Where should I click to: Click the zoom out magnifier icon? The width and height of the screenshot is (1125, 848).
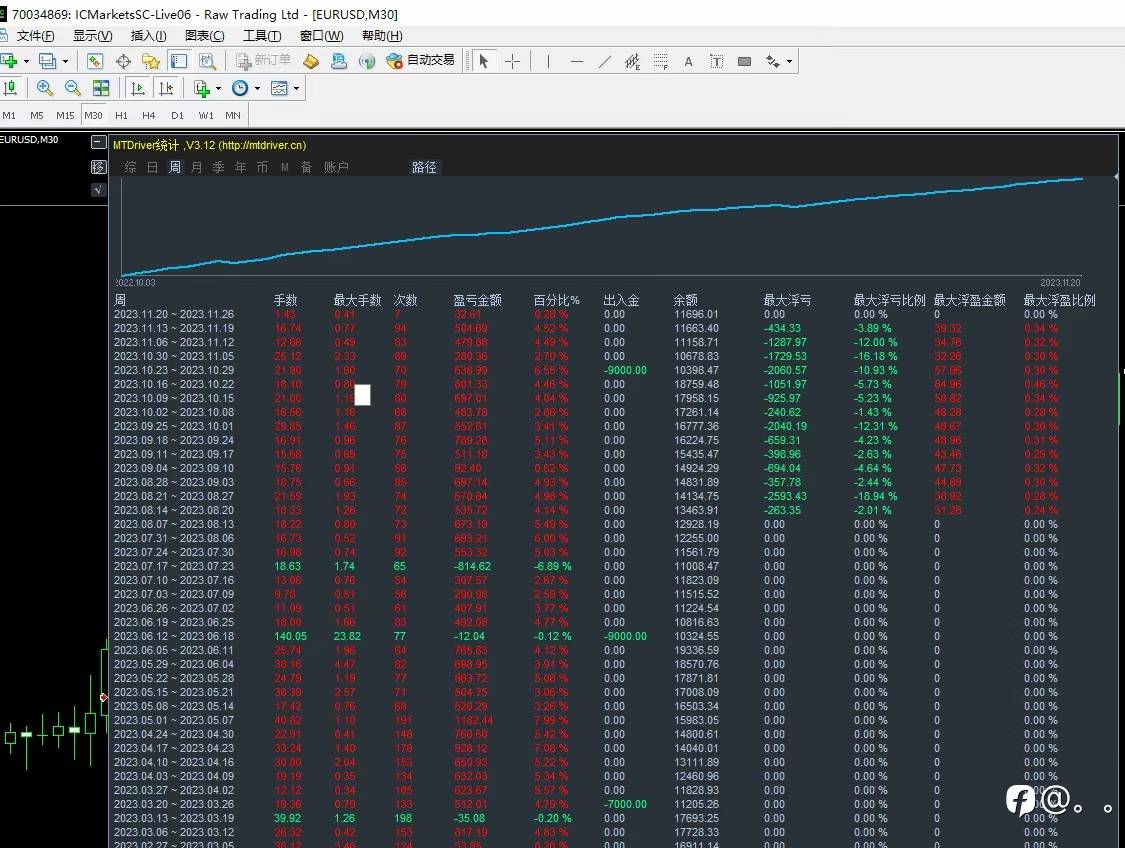click(x=72, y=88)
